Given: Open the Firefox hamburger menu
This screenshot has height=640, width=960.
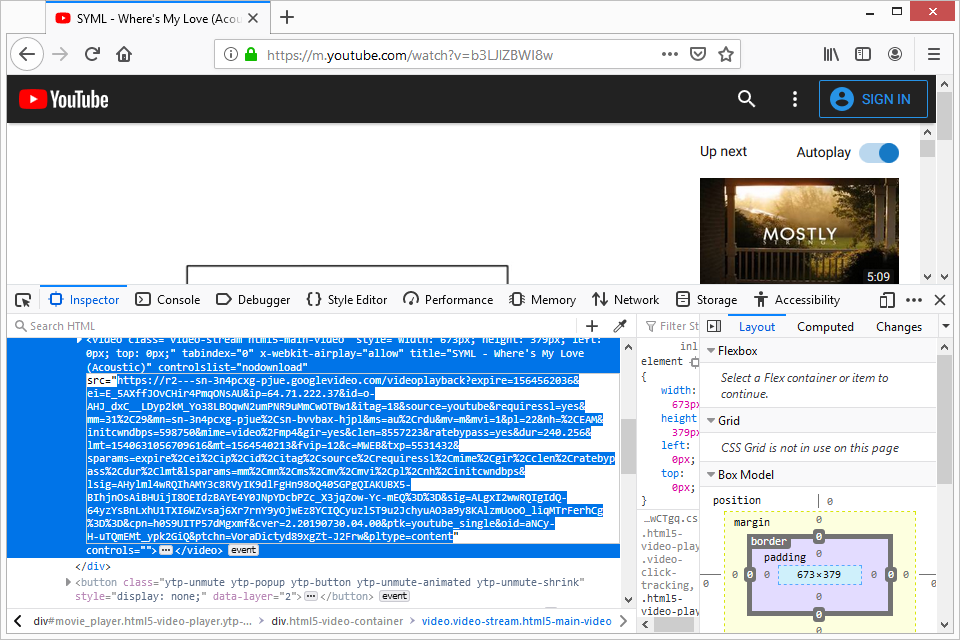Looking at the screenshot, I should (933, 54).
